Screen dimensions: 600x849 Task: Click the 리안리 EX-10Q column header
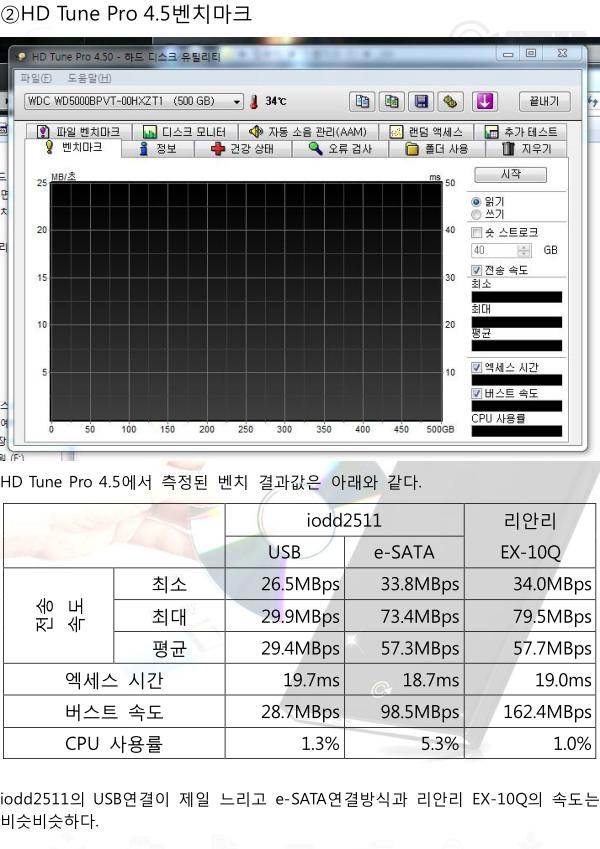click(x=530, y=536)
